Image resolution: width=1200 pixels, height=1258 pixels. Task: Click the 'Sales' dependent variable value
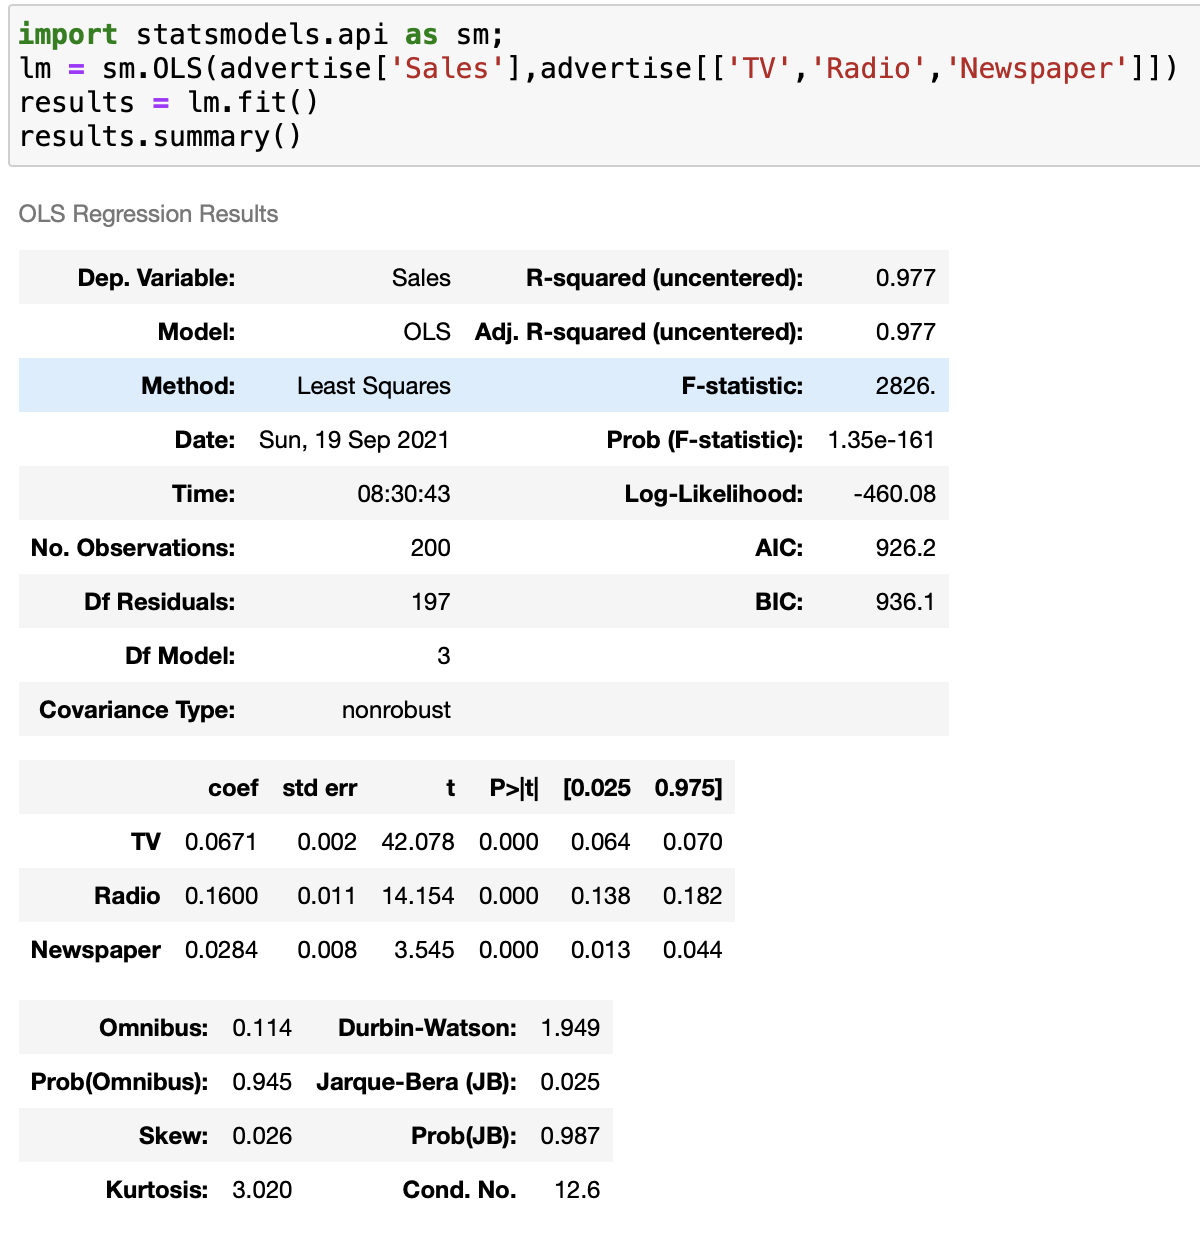[x=421, y=278]
